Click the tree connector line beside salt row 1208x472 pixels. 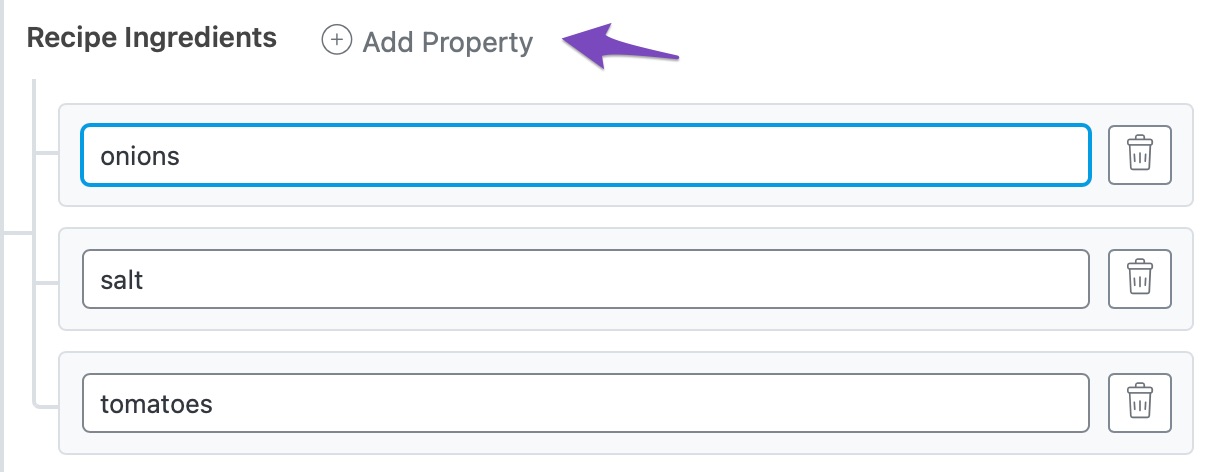[47, 278]
